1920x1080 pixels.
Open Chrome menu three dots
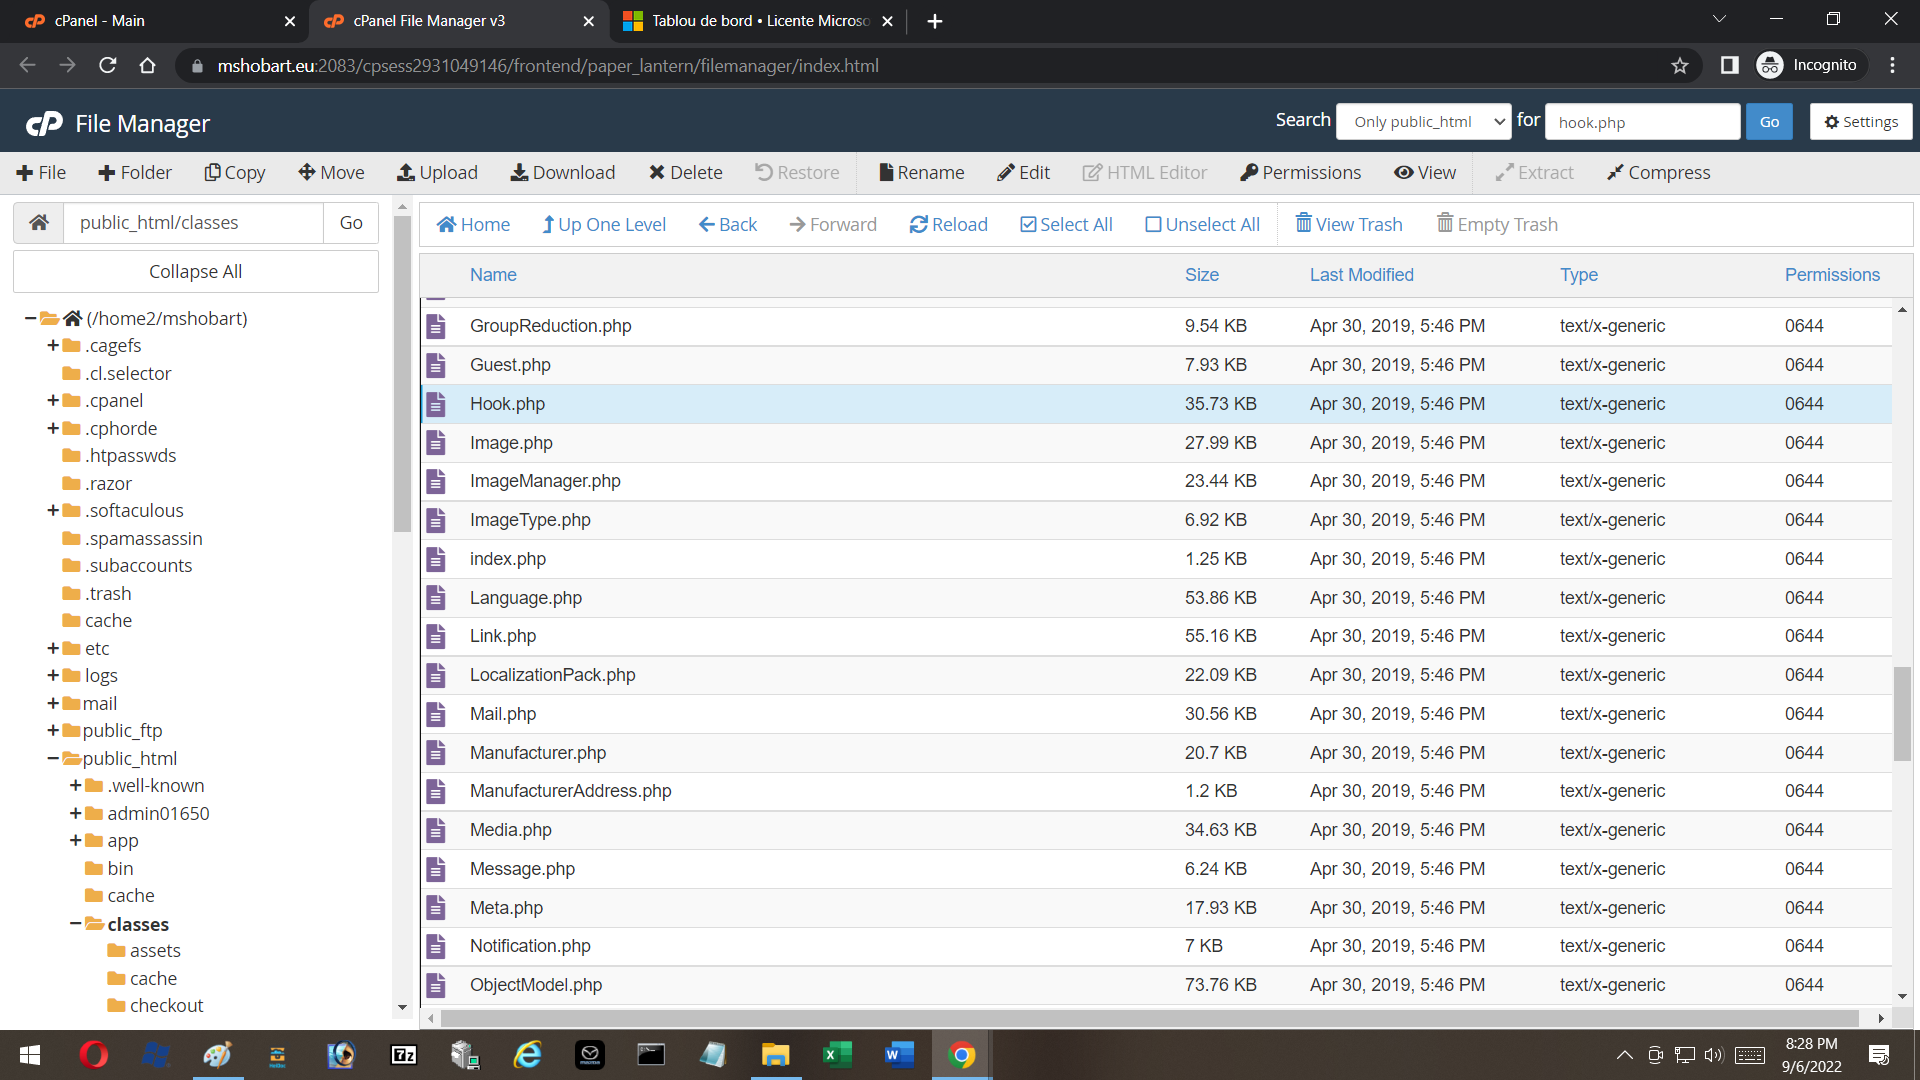coord(1892,65)
